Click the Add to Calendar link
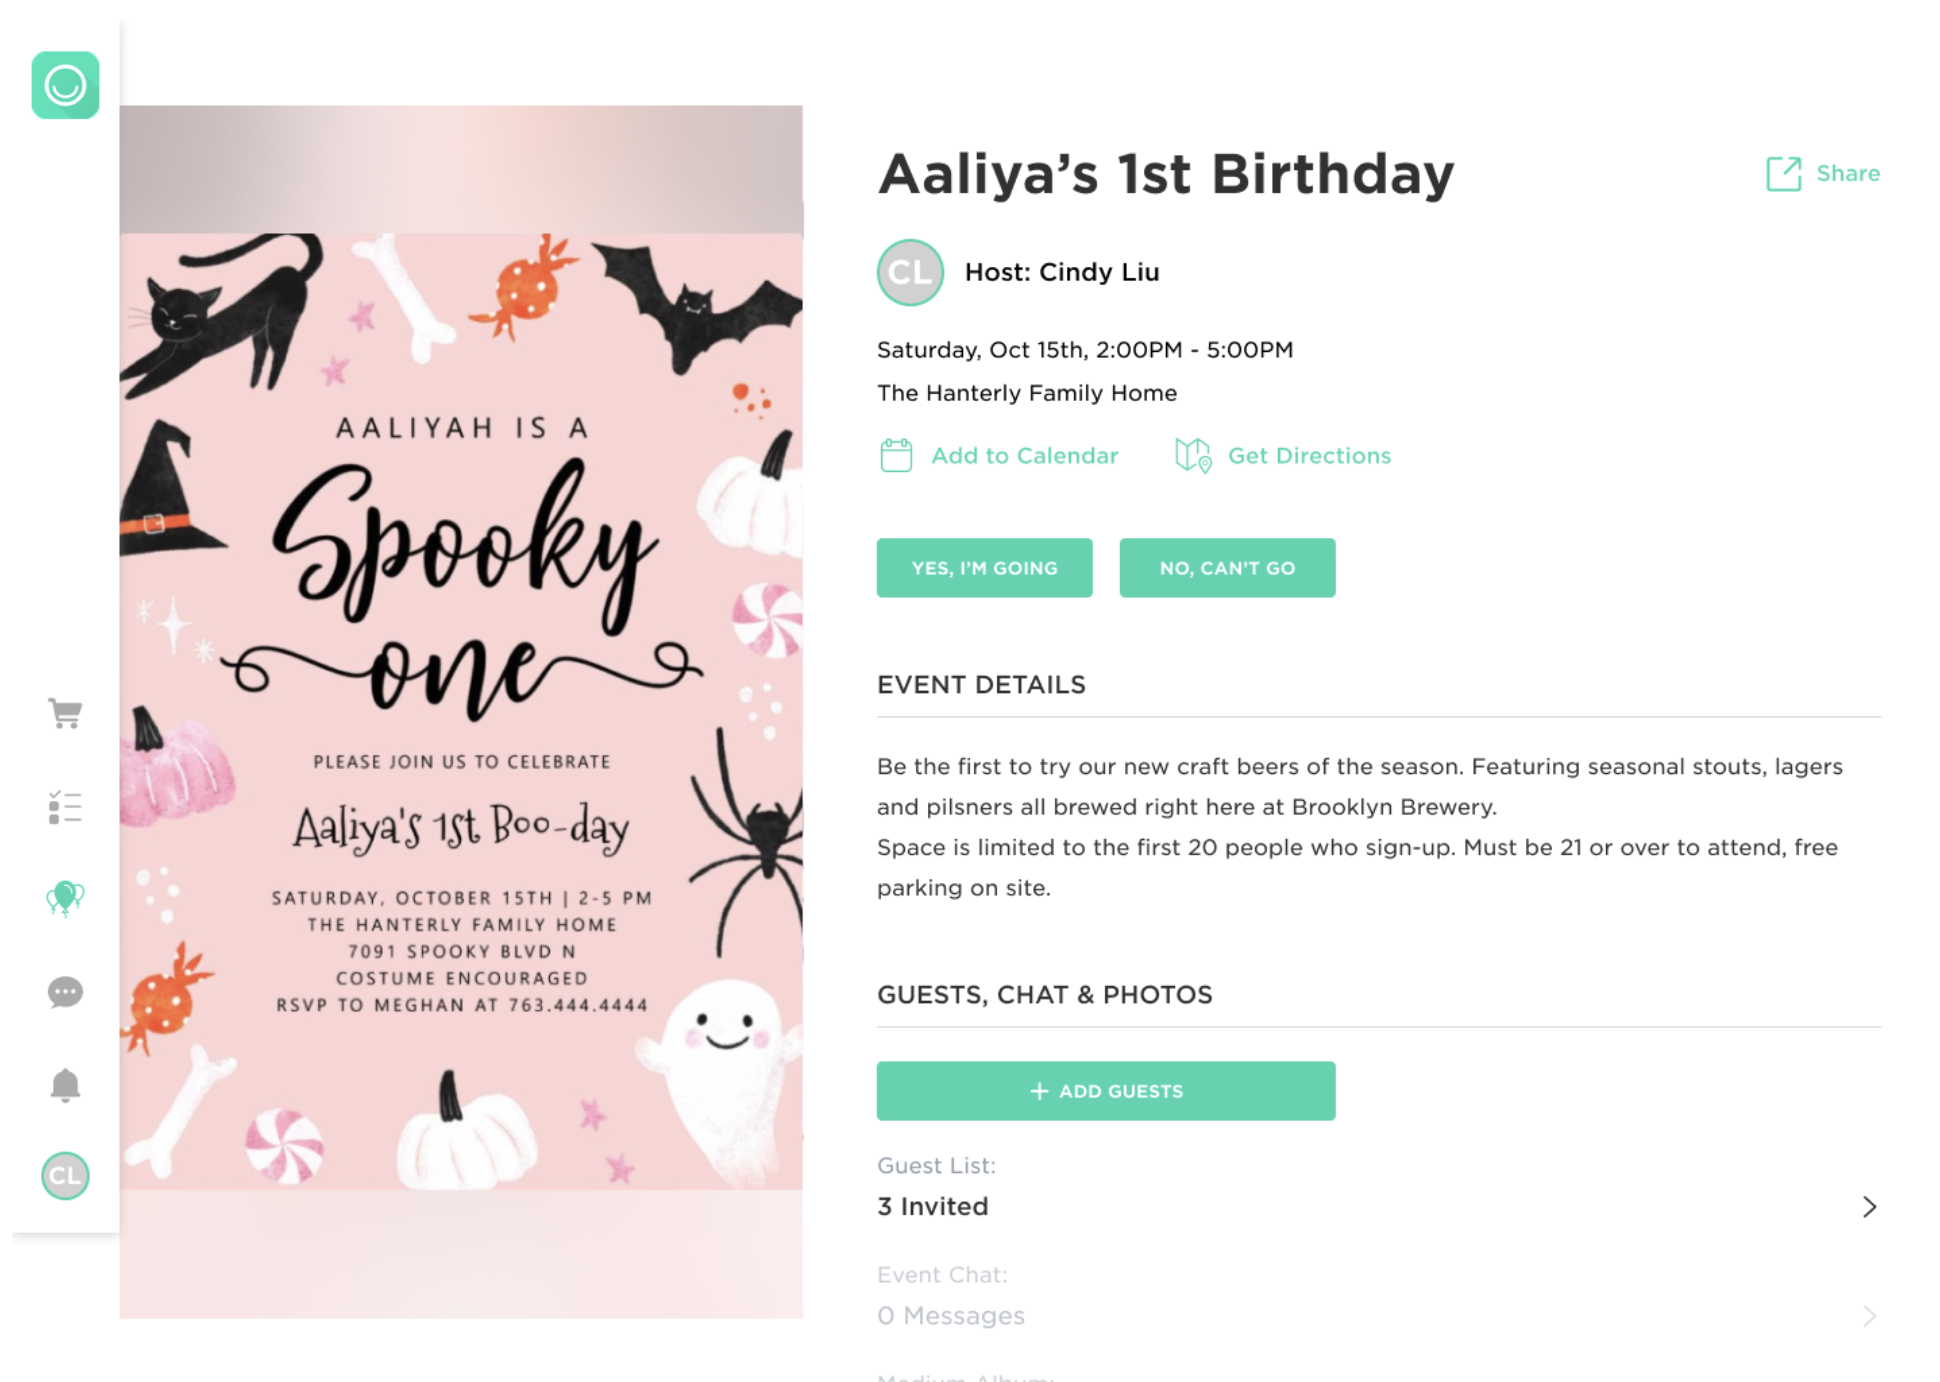 click(1024, 456)
